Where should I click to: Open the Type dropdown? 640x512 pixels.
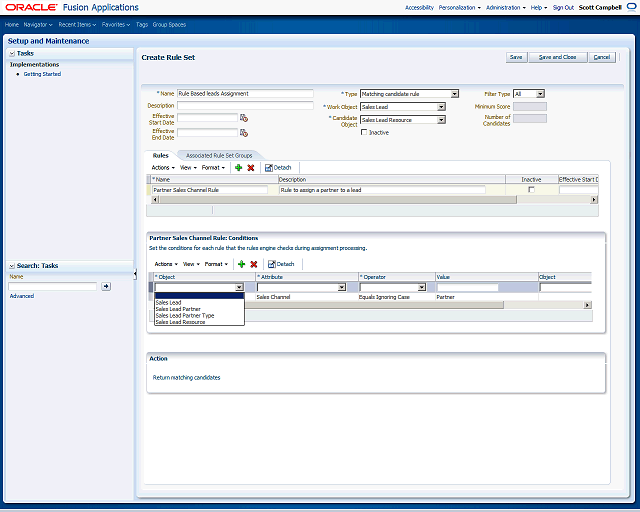454,94
